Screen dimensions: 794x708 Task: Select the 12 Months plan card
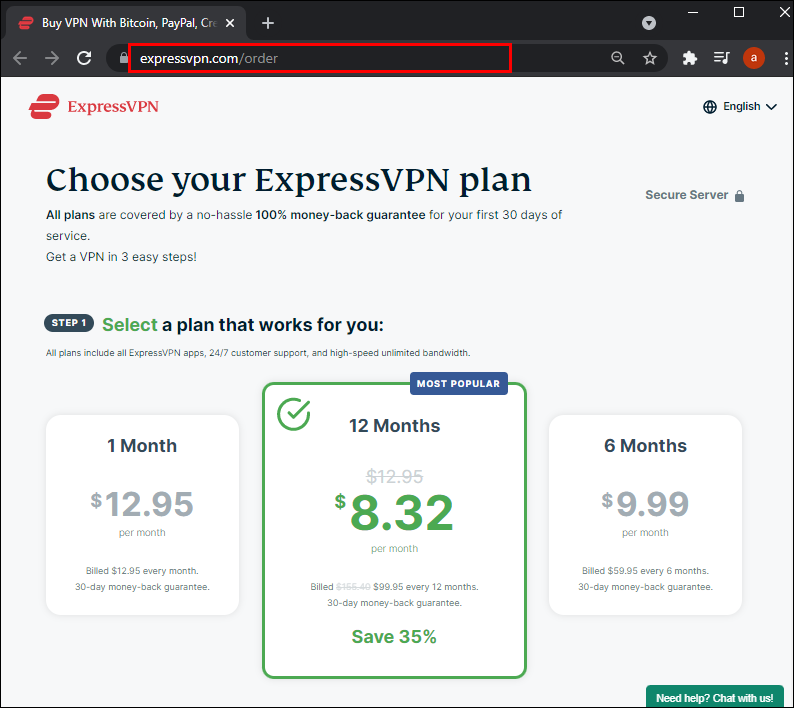394,530
